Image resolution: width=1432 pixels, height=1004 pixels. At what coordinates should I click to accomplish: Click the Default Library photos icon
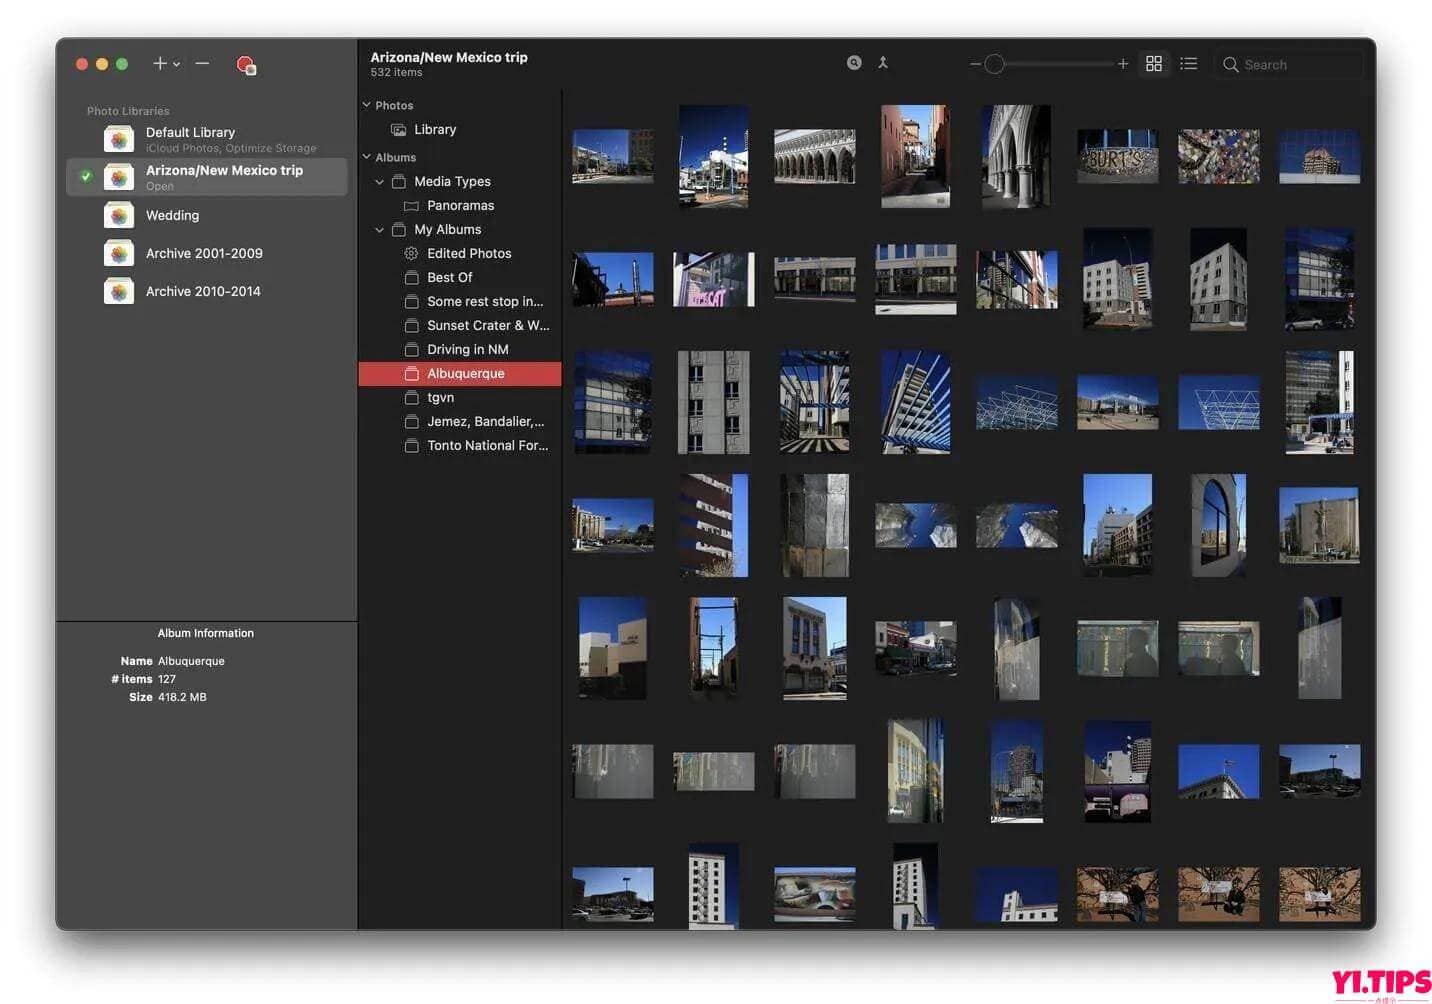point(118,139)
